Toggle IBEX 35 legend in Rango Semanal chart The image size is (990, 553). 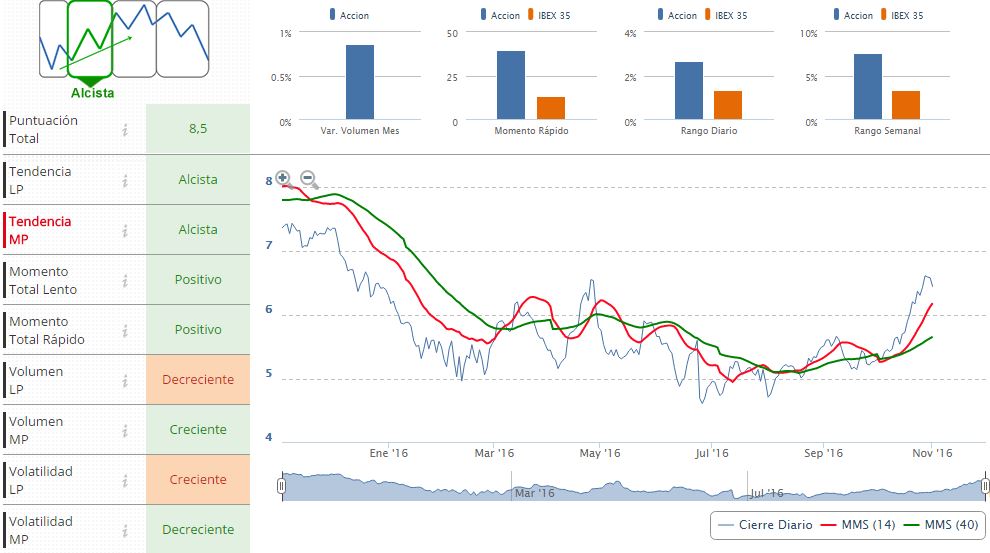tap(902, 15)
